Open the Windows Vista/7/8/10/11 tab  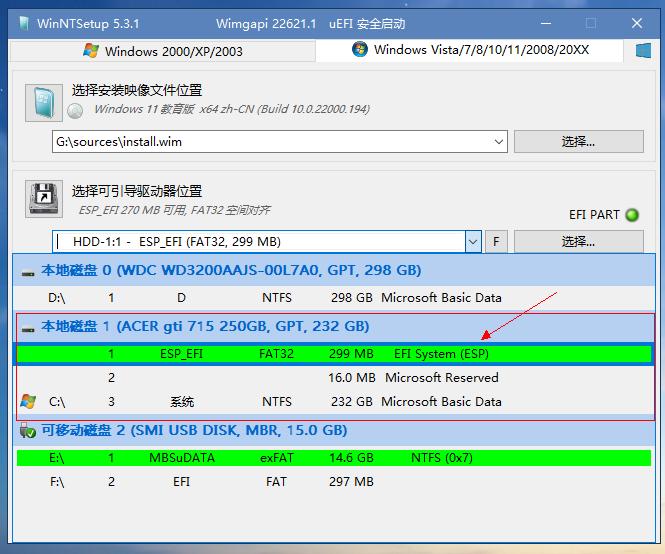point(470,51)
